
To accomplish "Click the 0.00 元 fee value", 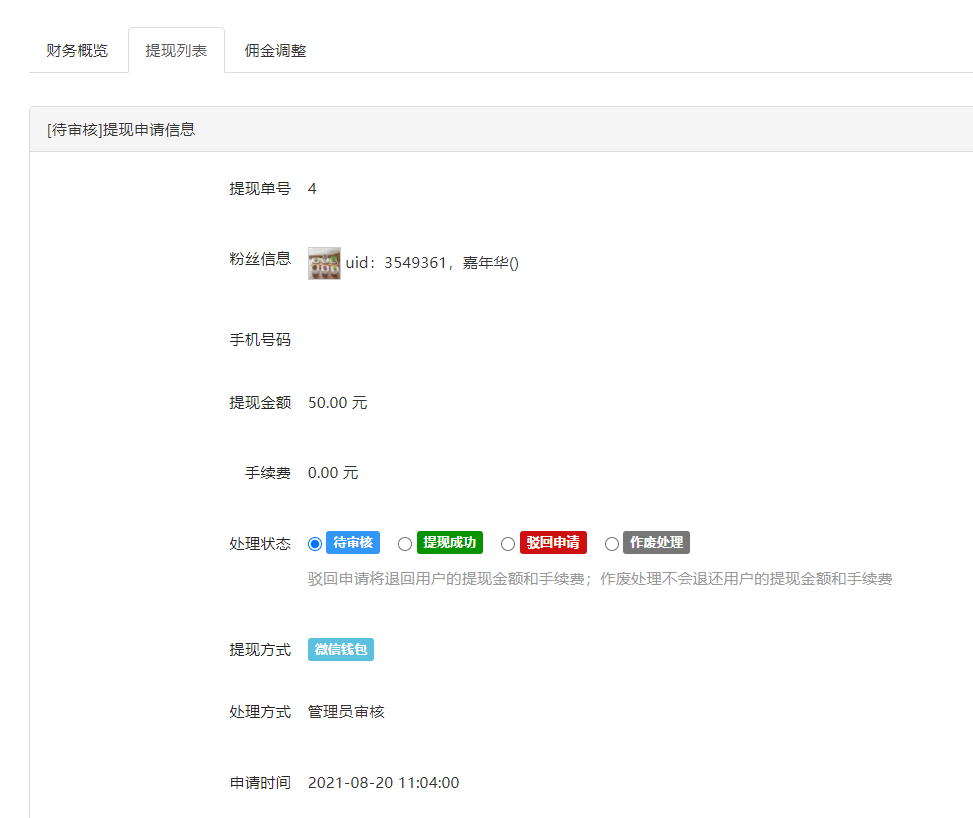I will coord(333,473).
